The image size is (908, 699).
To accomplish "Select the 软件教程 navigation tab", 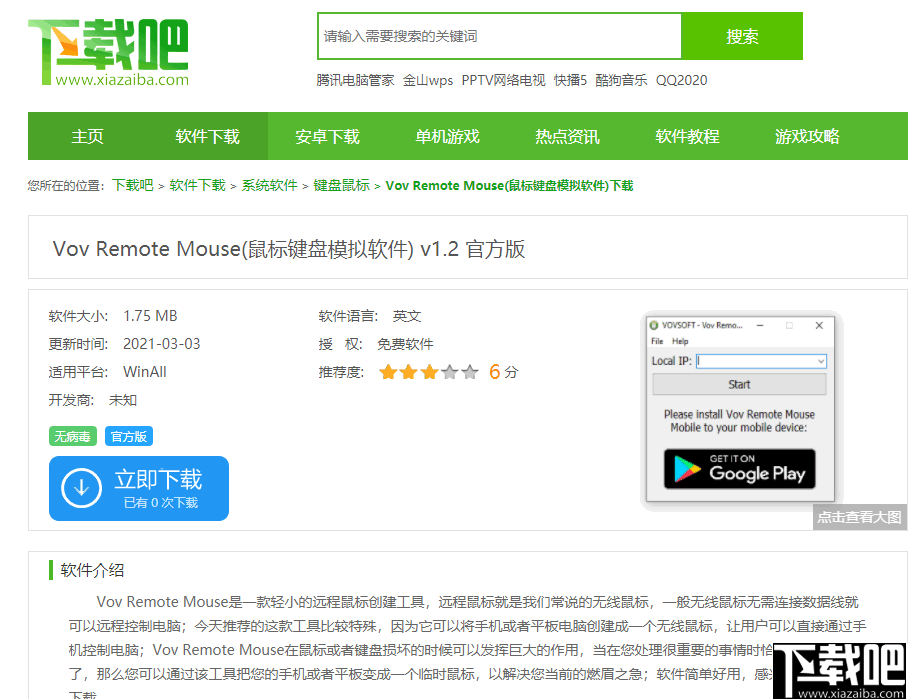I will (x=687, y=136).
